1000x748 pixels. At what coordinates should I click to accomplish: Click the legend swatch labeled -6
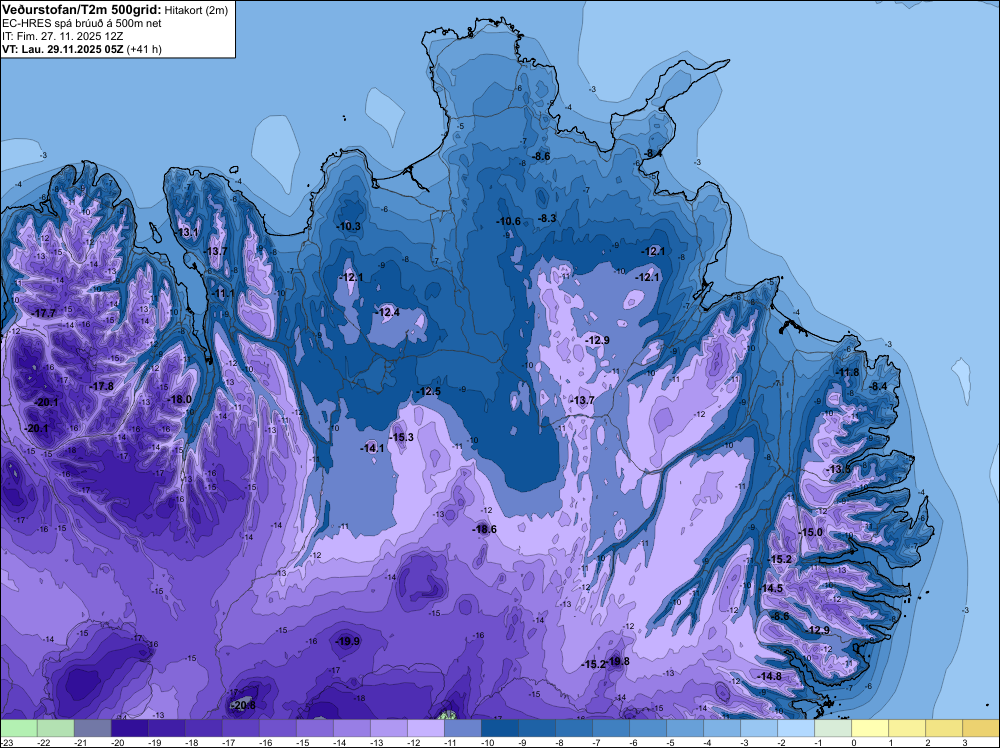[x=647, y=728]
